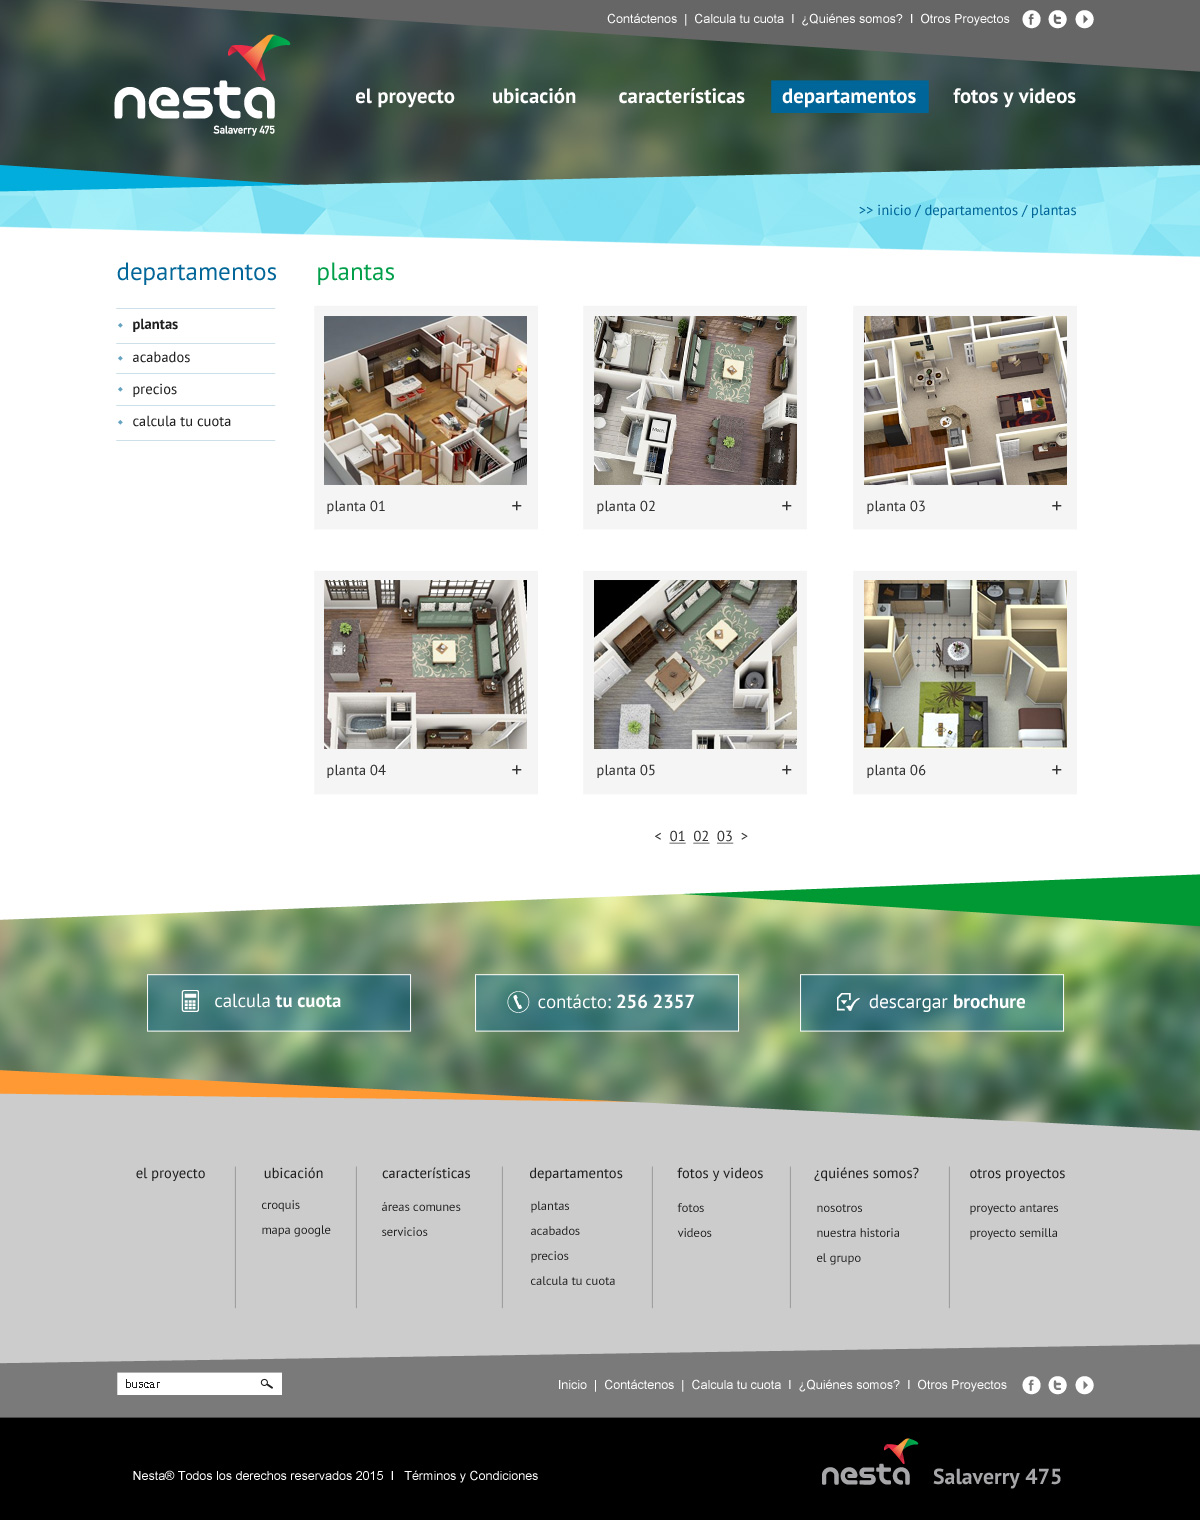
Task: Expand planta 05 with its plus icon
Action: point(787,770)
